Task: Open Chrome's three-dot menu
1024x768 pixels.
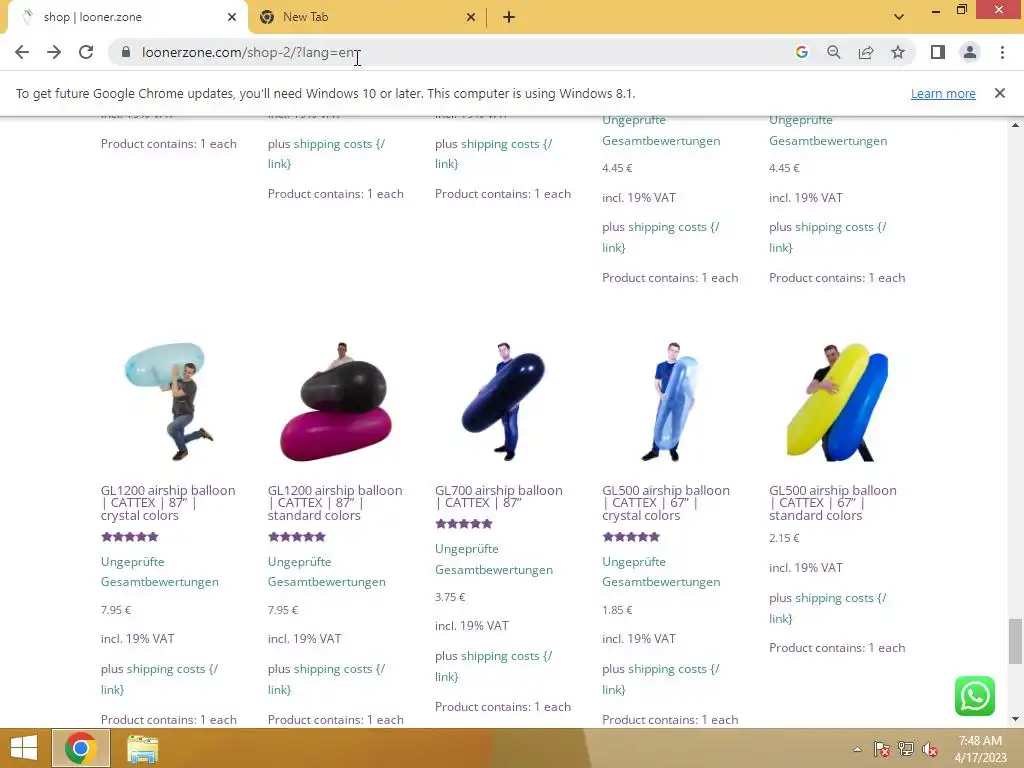Action: [x=1002, y=52]
